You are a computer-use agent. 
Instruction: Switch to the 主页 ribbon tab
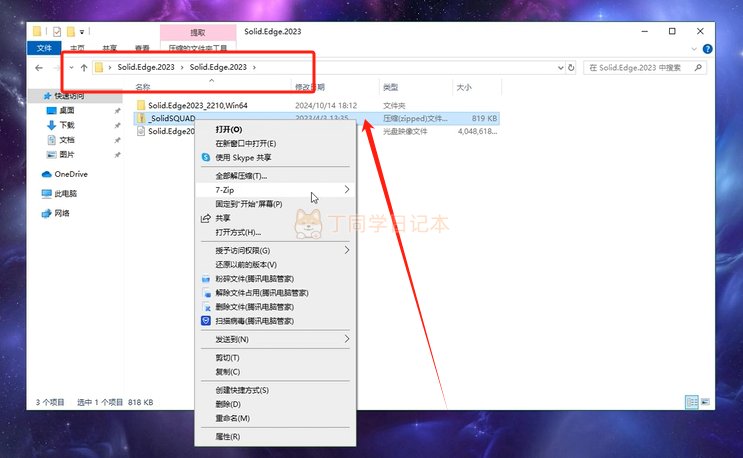[x=77, y=48]
